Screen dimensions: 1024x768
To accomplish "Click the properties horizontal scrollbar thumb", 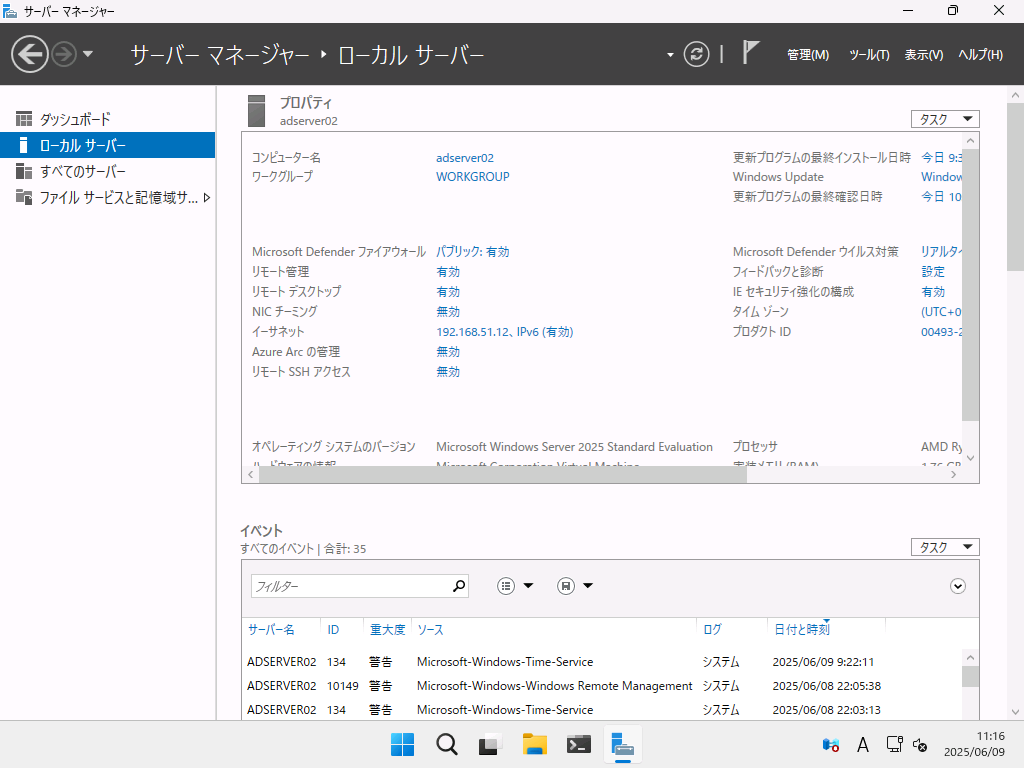I will pos(503,475).
